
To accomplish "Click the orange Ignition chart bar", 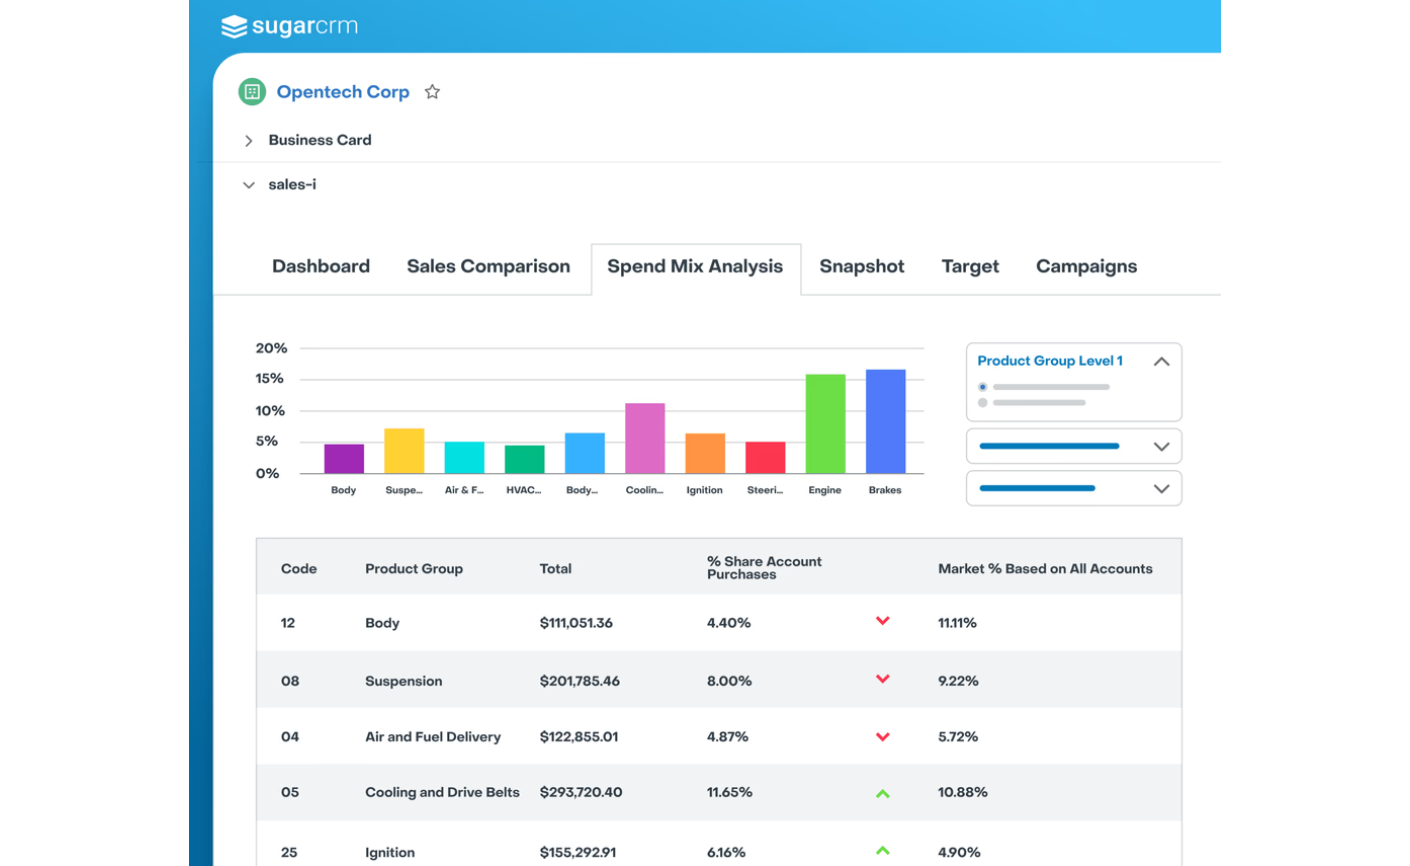I will click(x=705, y=453).
